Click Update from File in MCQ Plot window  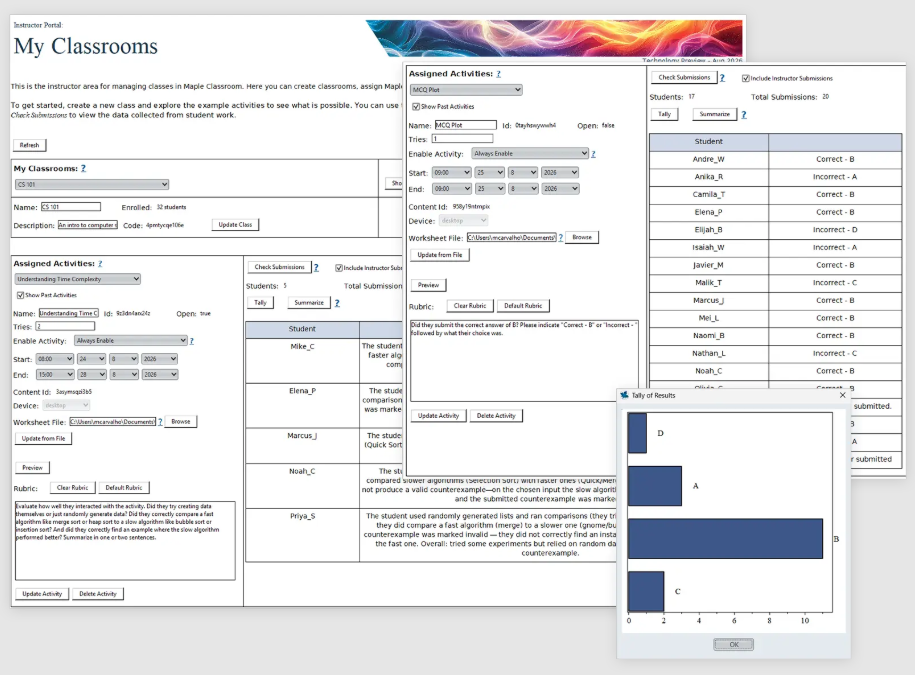440,255
